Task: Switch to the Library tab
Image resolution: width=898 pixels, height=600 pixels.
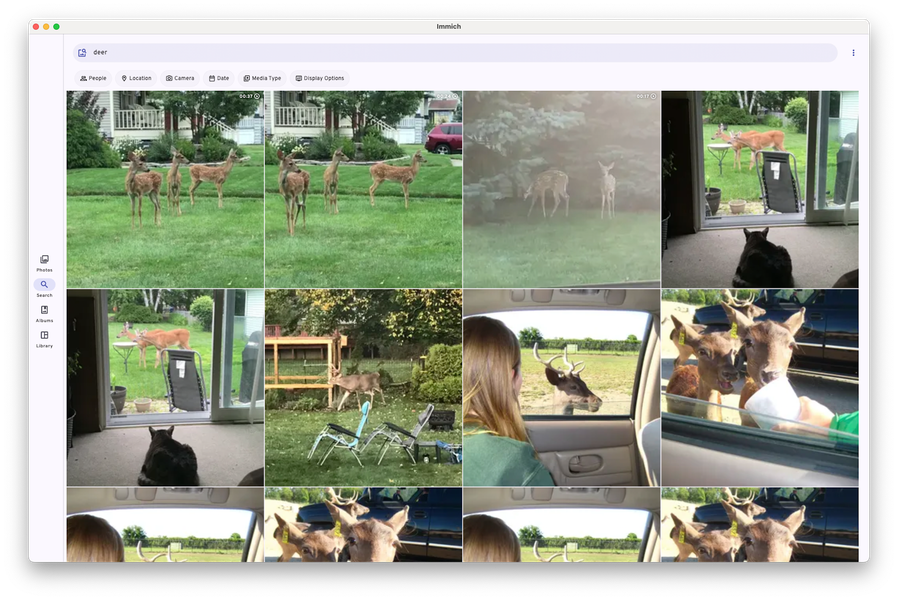Action: click(x=44, y=340)
